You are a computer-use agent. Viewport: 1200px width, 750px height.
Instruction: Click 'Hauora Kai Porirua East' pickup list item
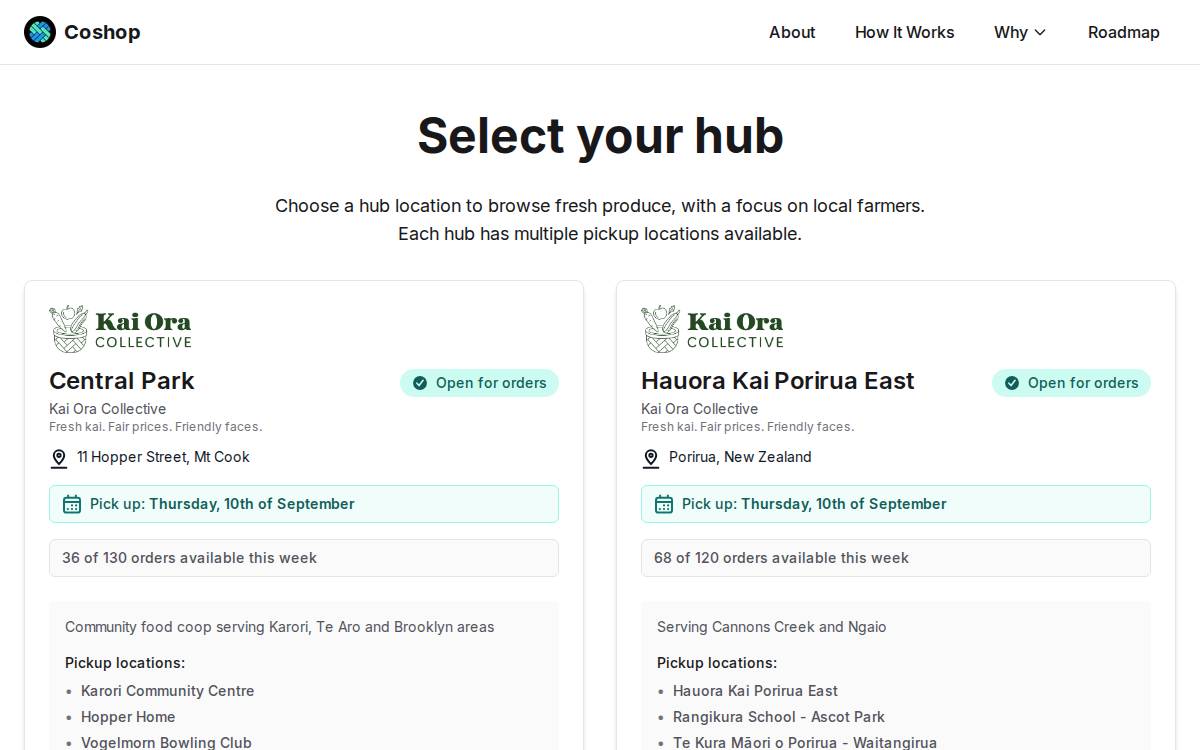pos(755,691)
